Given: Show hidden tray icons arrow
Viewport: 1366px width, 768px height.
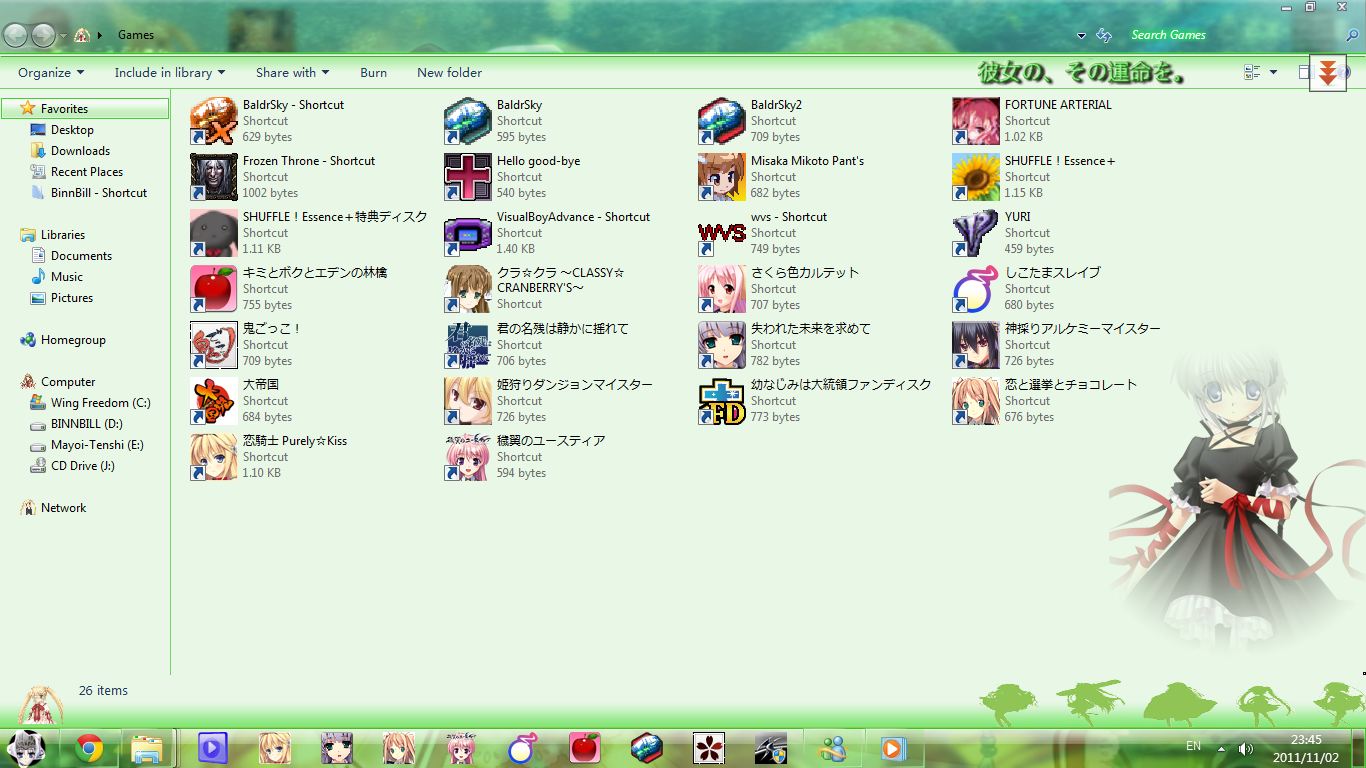Looking at the screenshot, I should [1221, 748].
